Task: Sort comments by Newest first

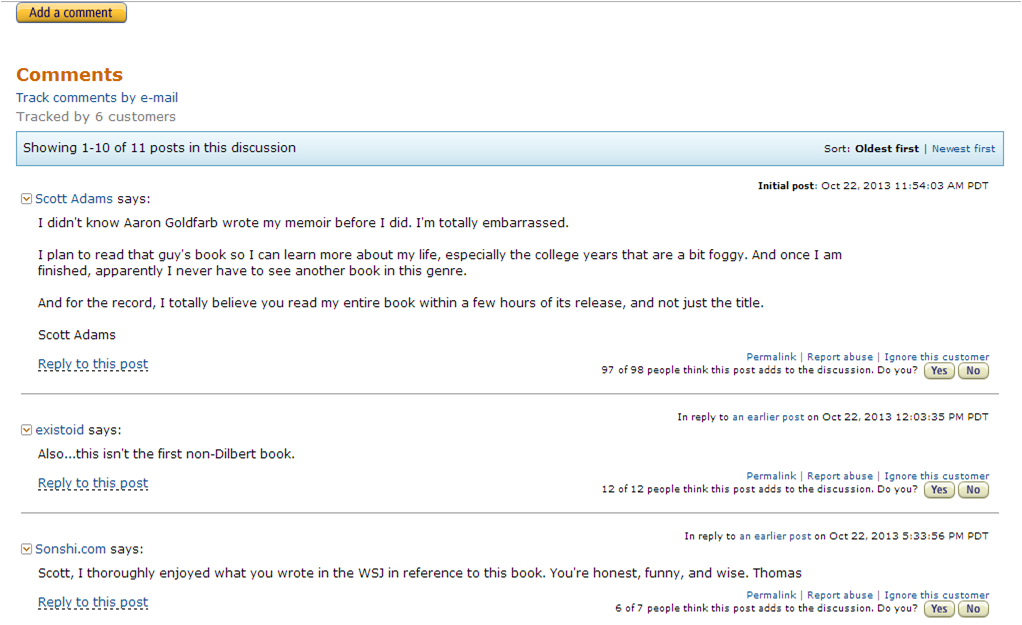Action: tap(963, 149)
